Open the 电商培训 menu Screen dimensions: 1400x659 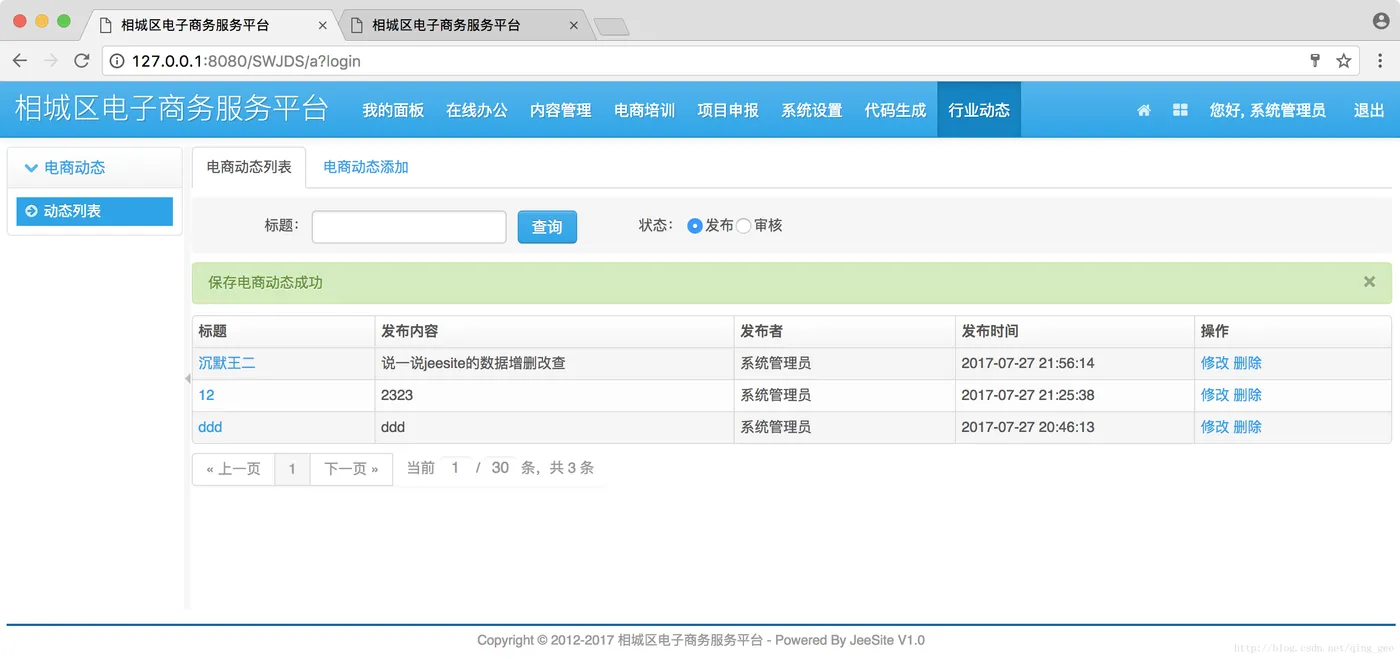coord(644,110)
